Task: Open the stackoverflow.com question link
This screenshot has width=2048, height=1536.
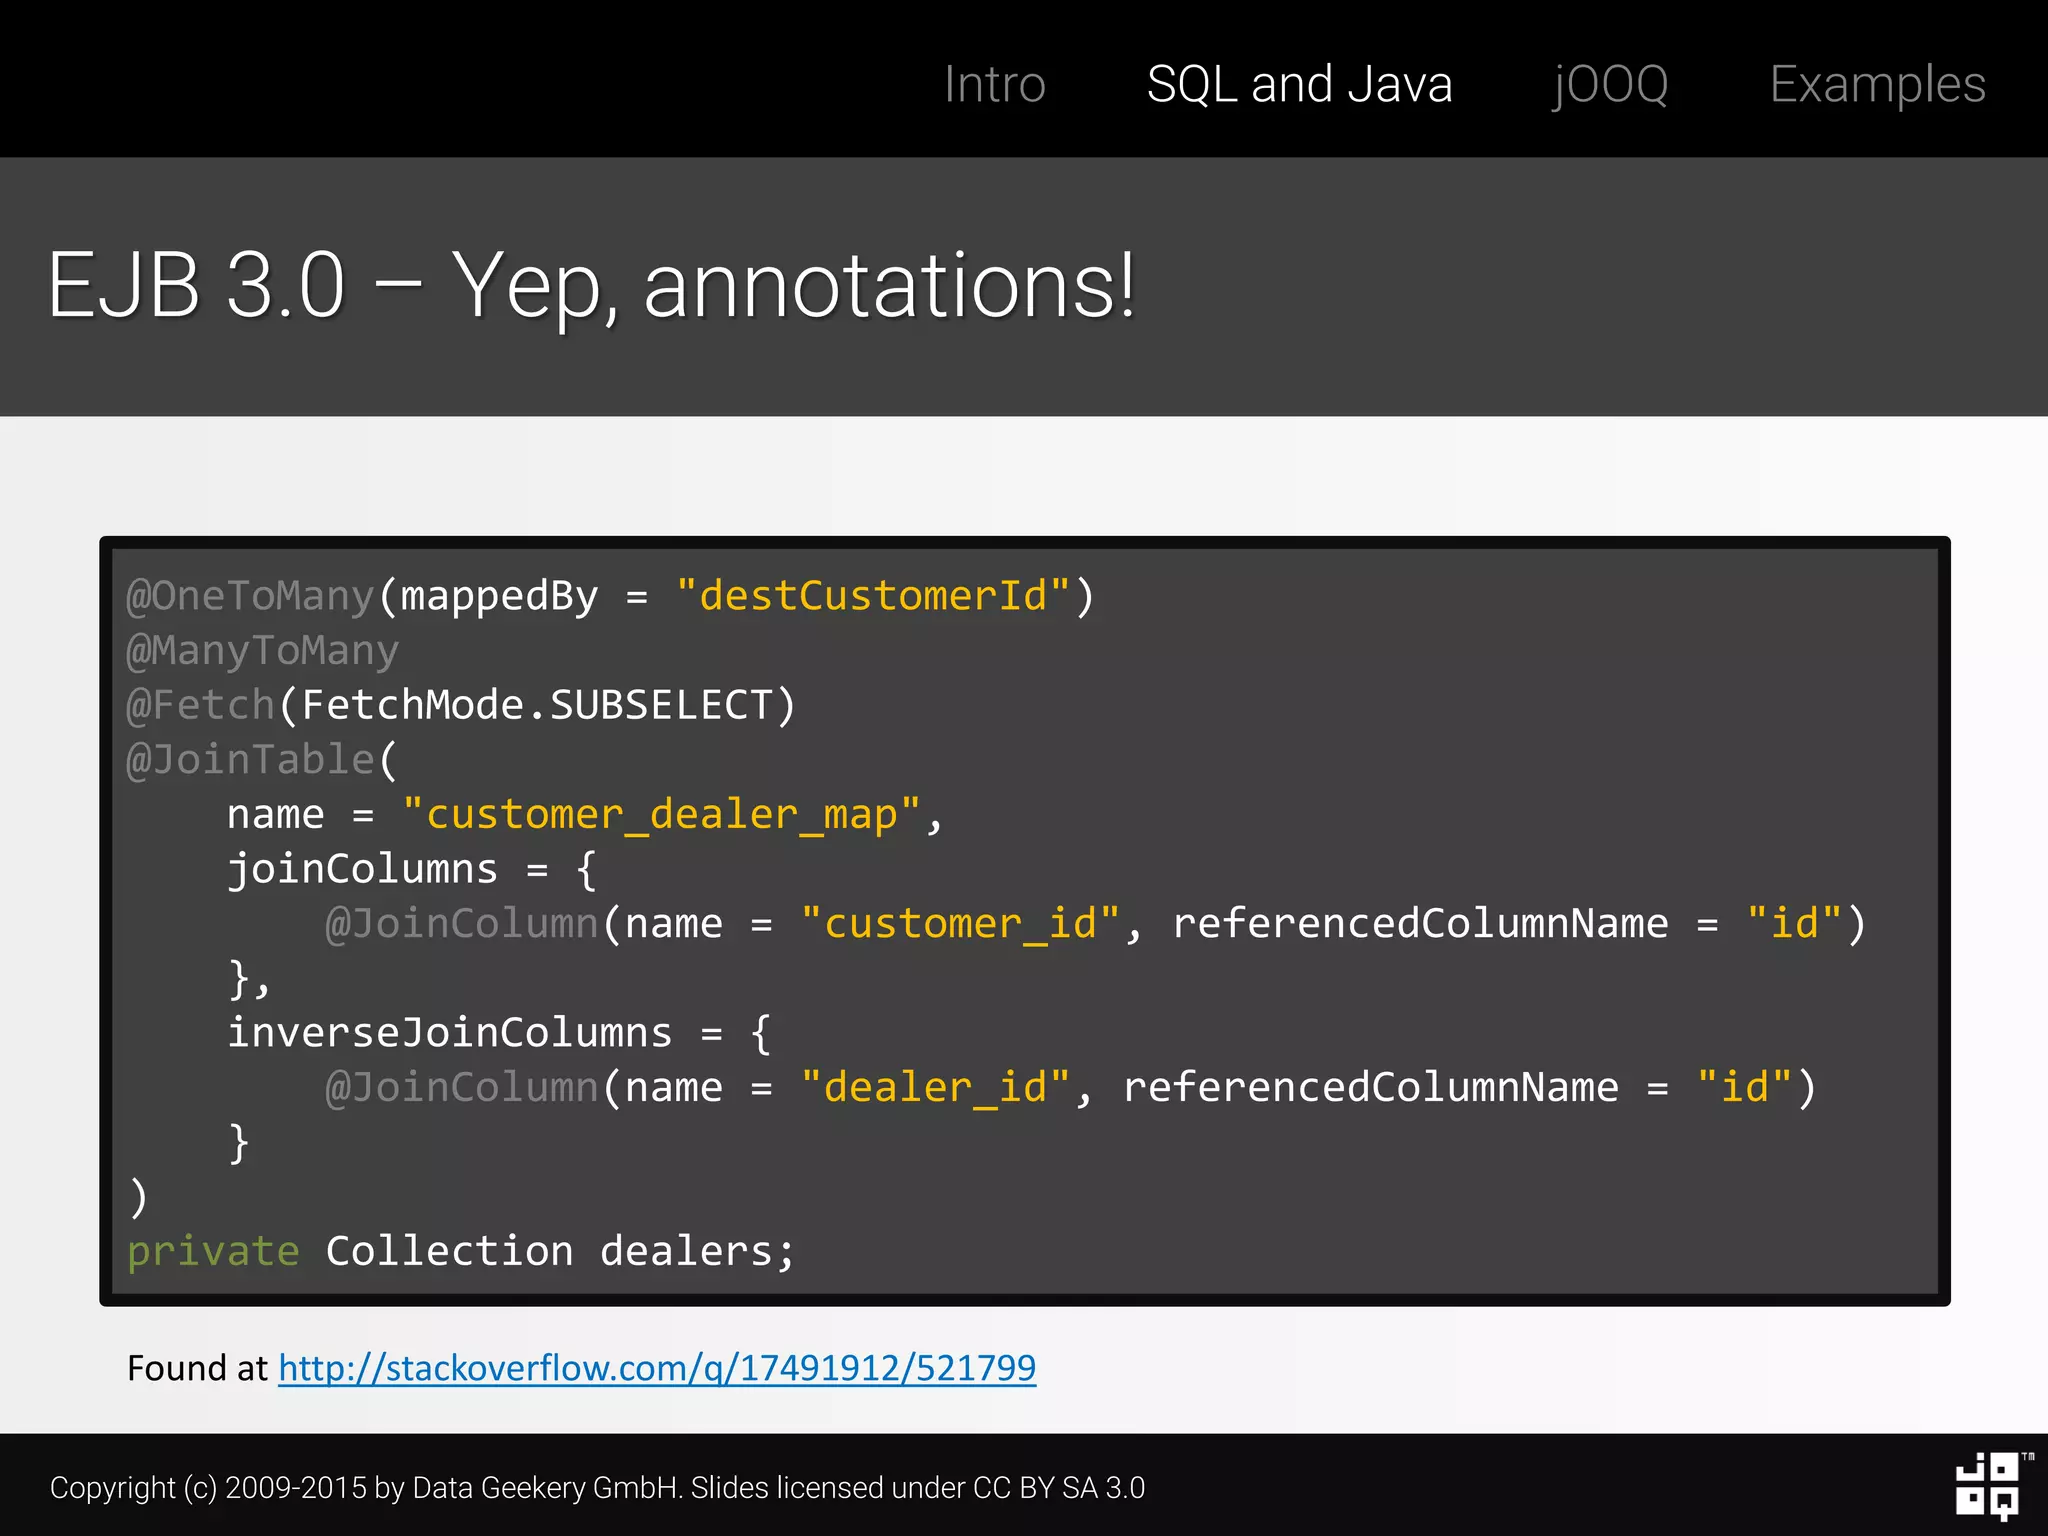Action: tap(657, 1367)
